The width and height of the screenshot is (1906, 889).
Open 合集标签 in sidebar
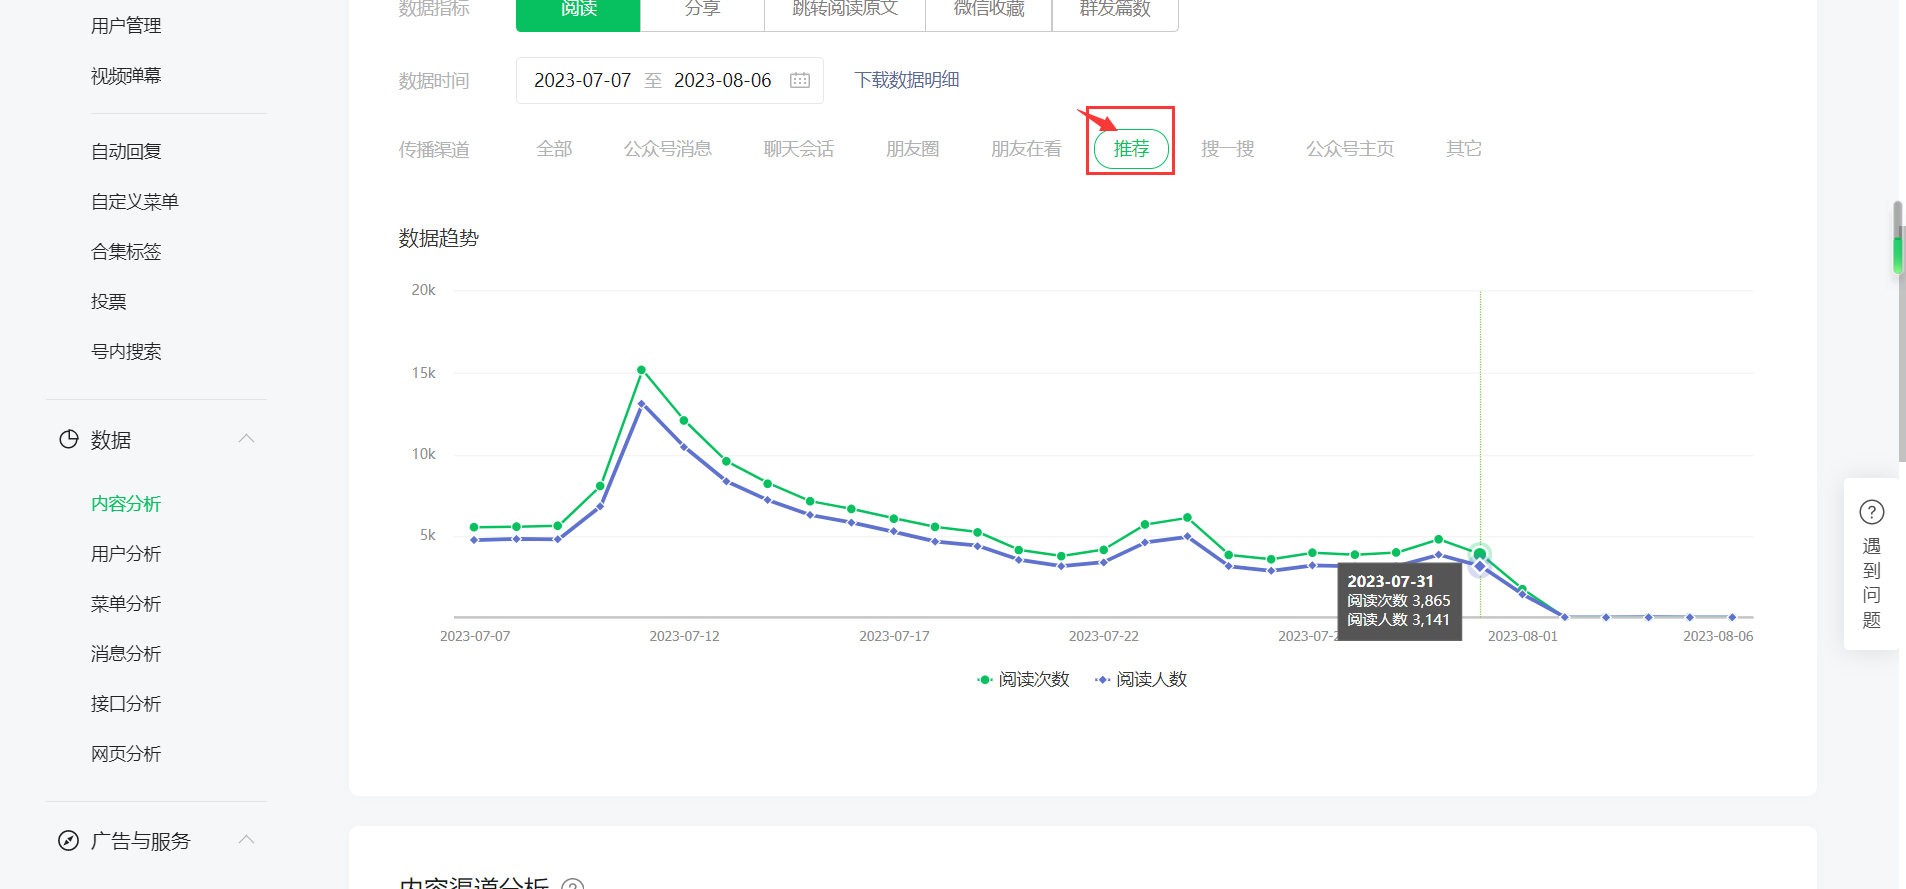126,252
